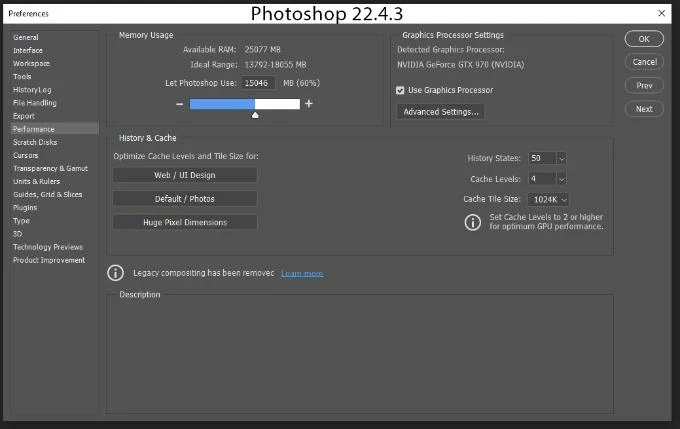Click the Cancel button
The image size is (680, 429).
point(644,62)
